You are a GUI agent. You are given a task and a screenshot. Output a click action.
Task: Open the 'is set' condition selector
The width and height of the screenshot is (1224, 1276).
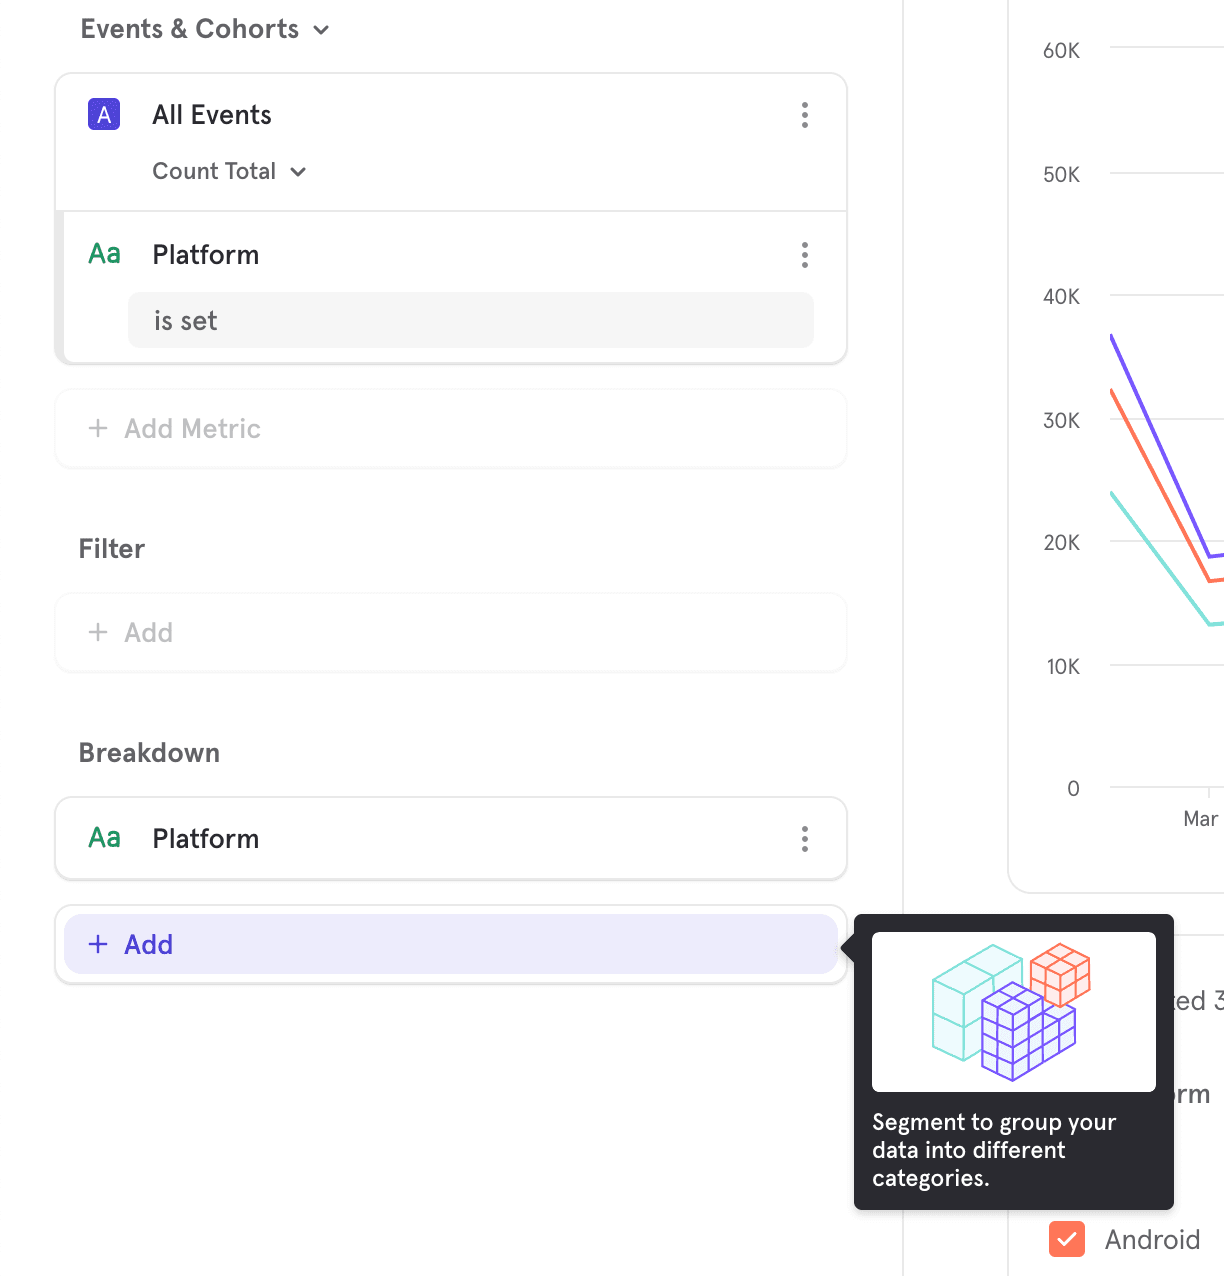(x=471, y=320)
